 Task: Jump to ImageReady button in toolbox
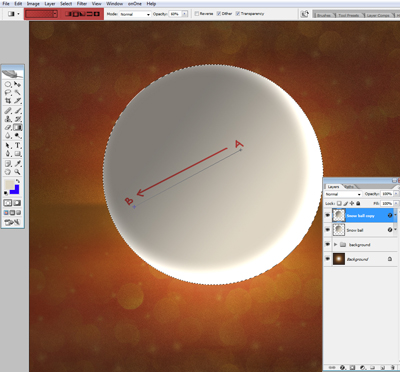pyautogui.click(x=13, y=222)
